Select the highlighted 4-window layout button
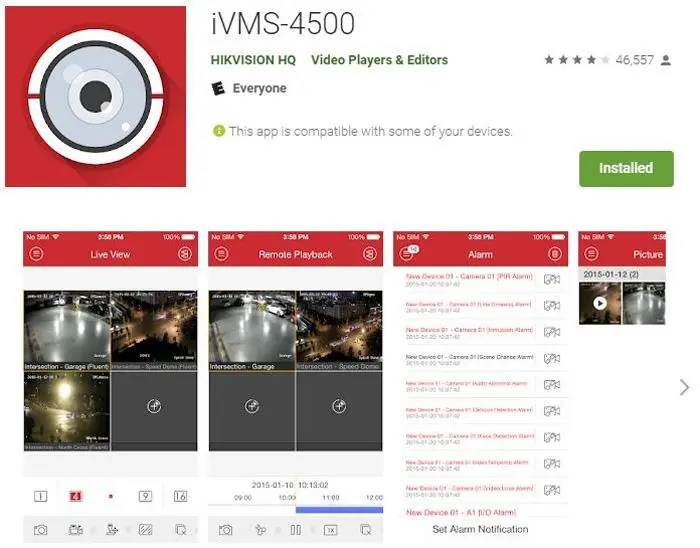Screen dimensions: 700x548 click(x=75, y=496)
